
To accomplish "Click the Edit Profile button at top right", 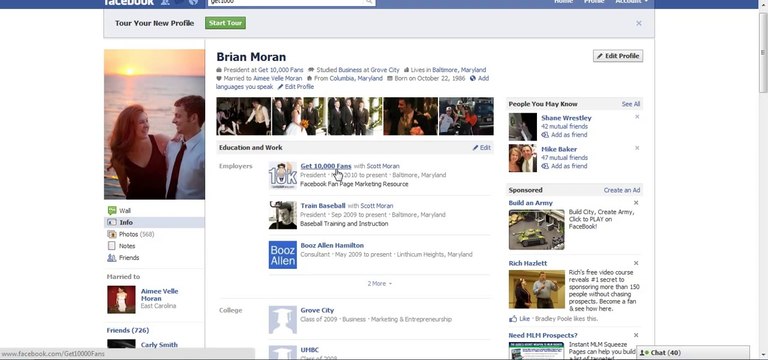I will click(618, 56).
